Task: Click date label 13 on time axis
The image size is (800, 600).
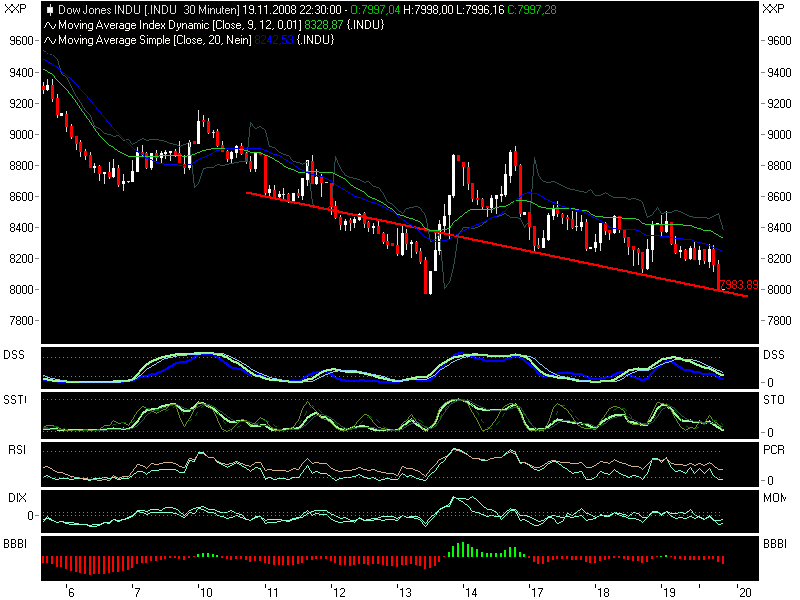Action: point(405,592)
